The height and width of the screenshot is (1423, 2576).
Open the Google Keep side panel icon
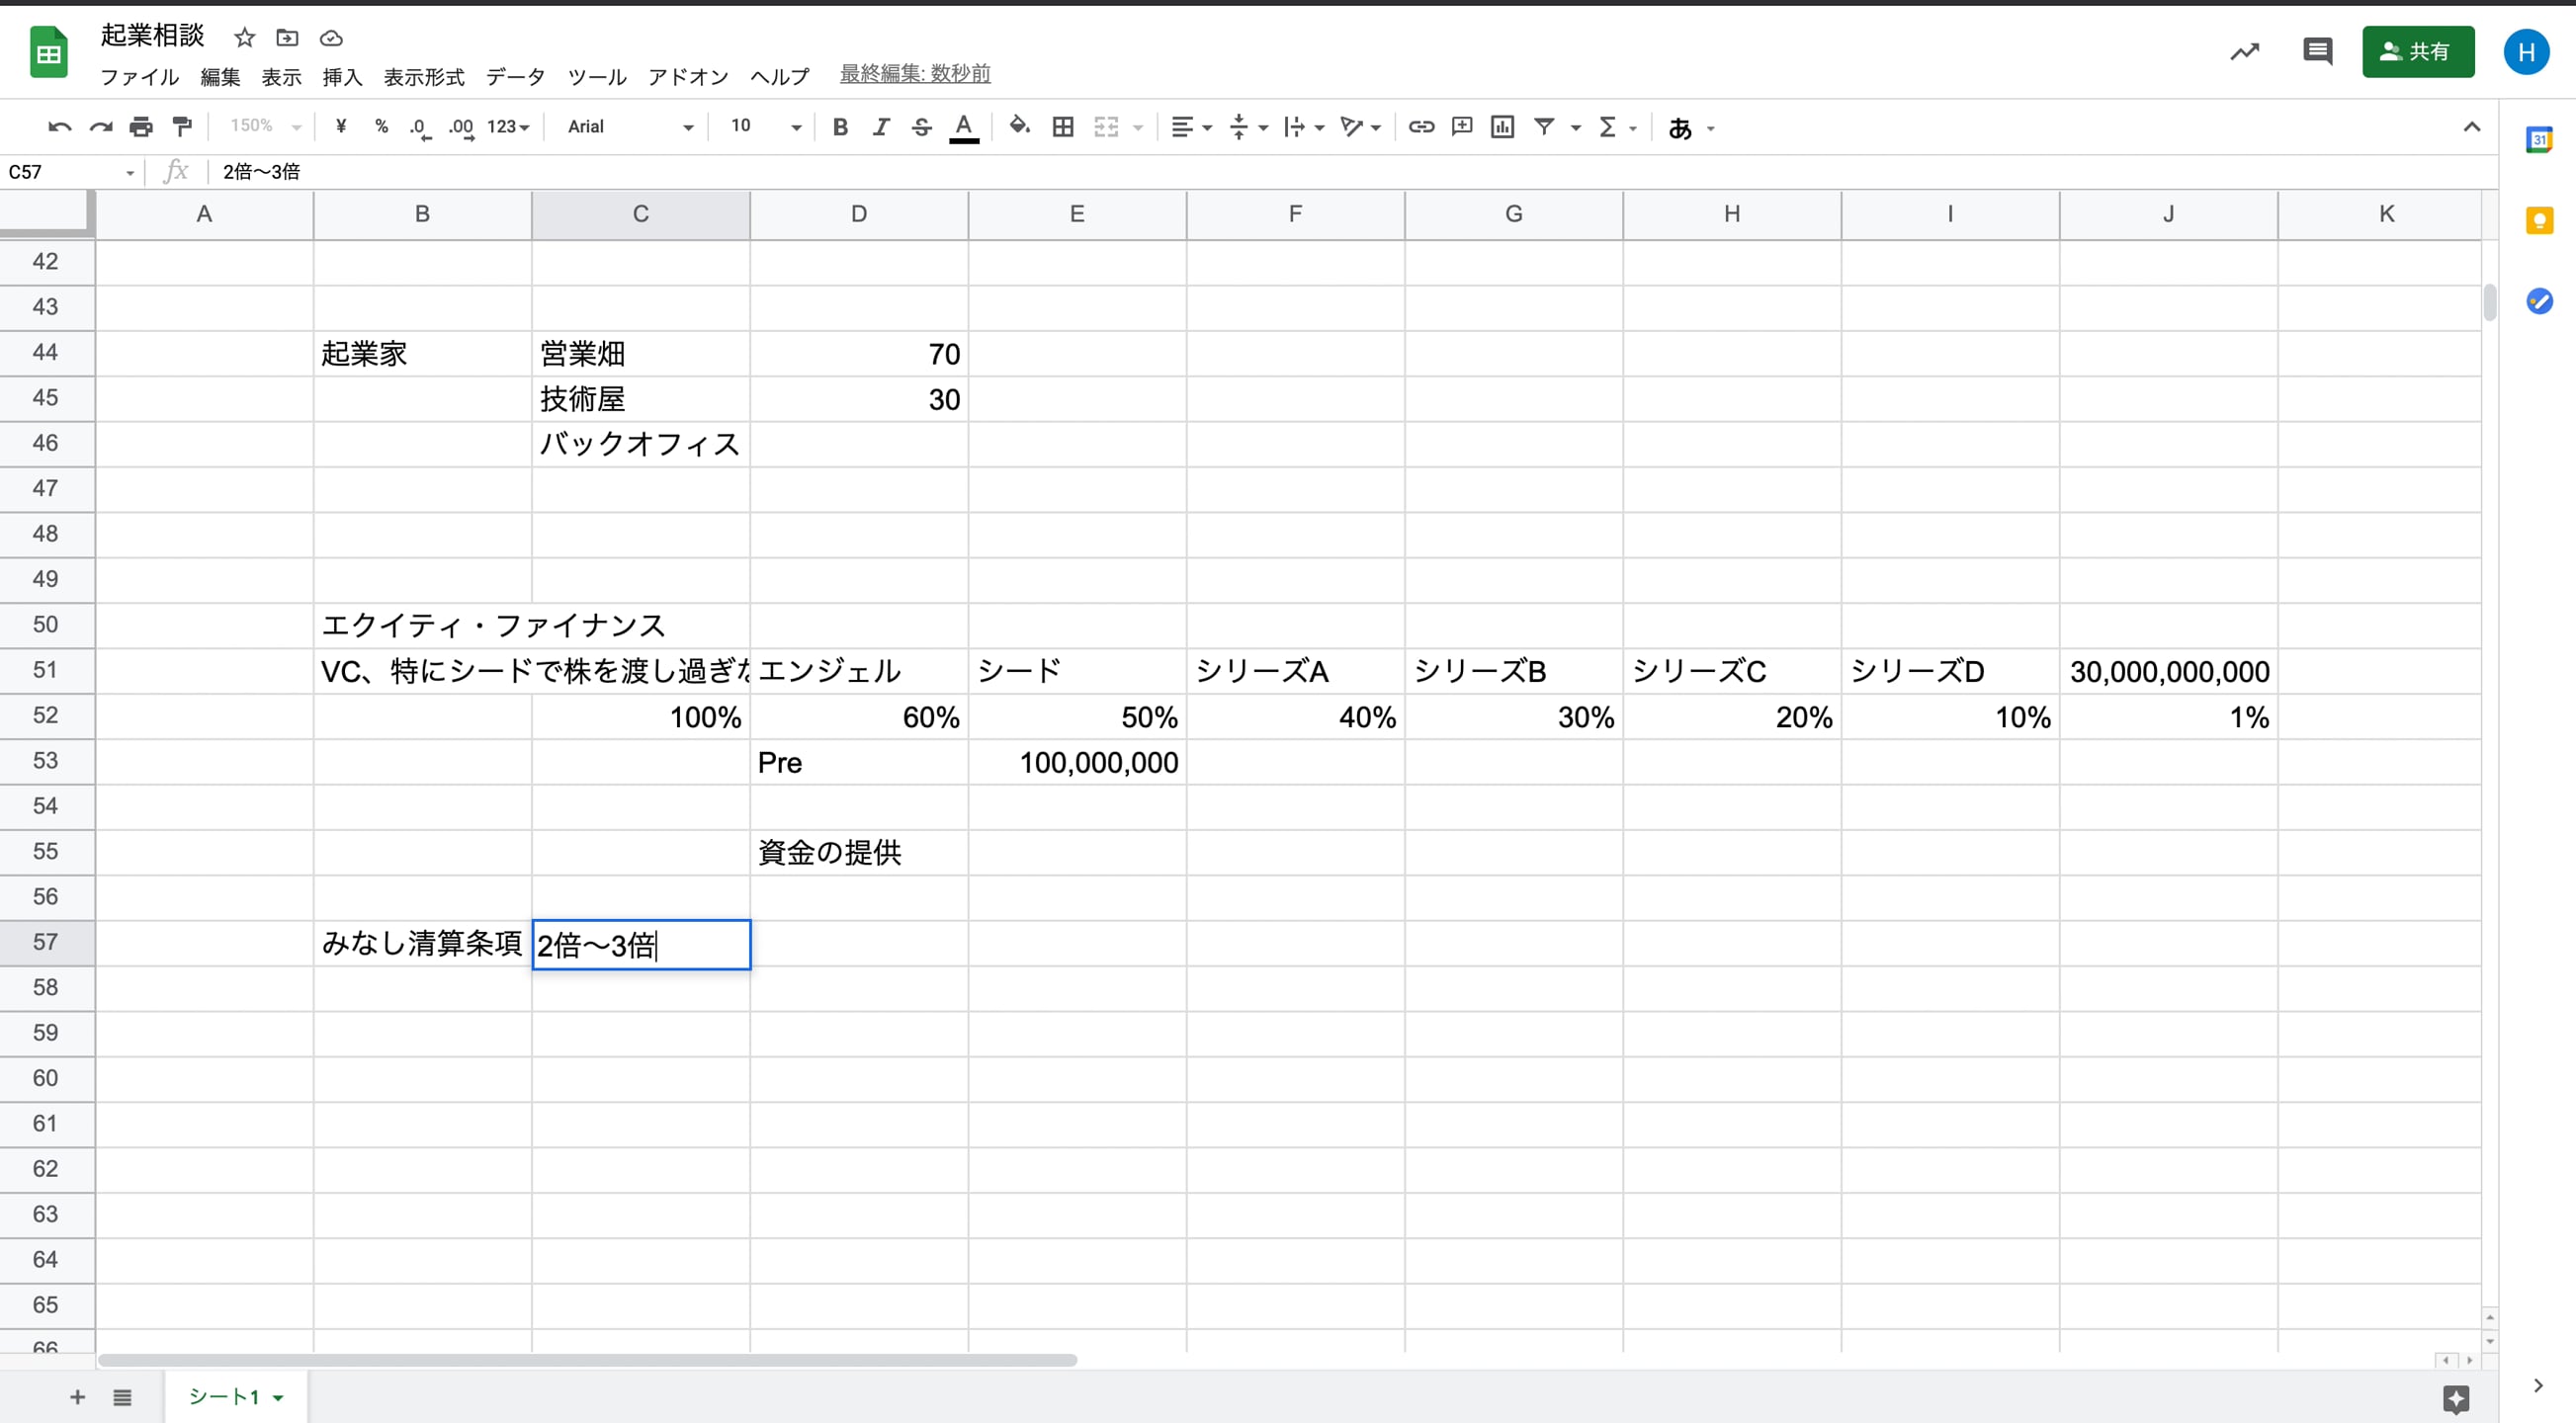[2539, 221]
